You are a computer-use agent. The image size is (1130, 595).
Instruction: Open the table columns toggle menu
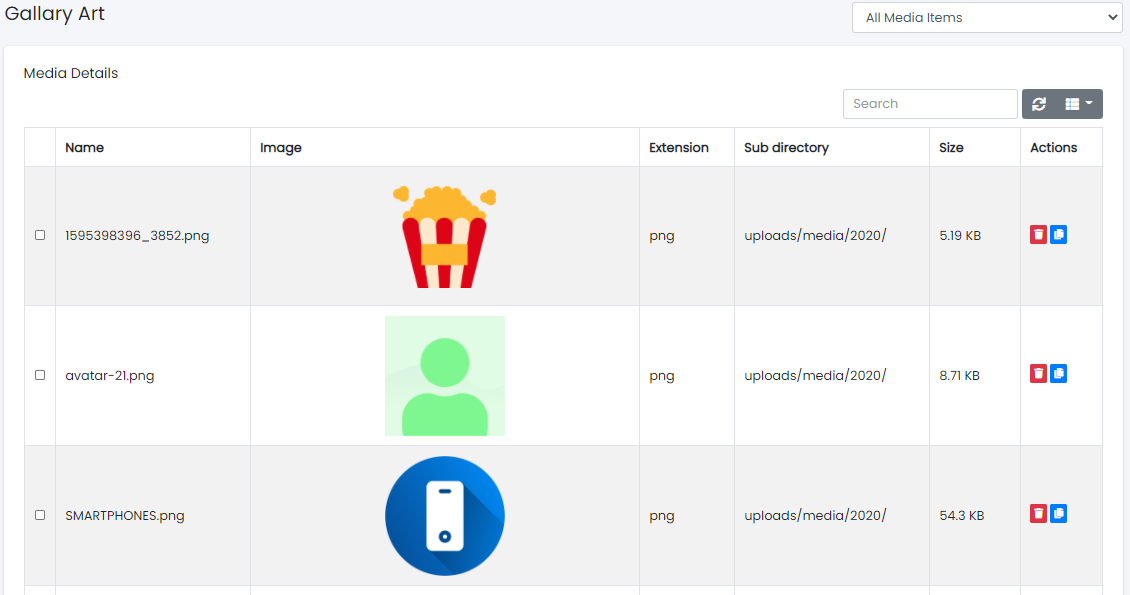(1078, 104)
